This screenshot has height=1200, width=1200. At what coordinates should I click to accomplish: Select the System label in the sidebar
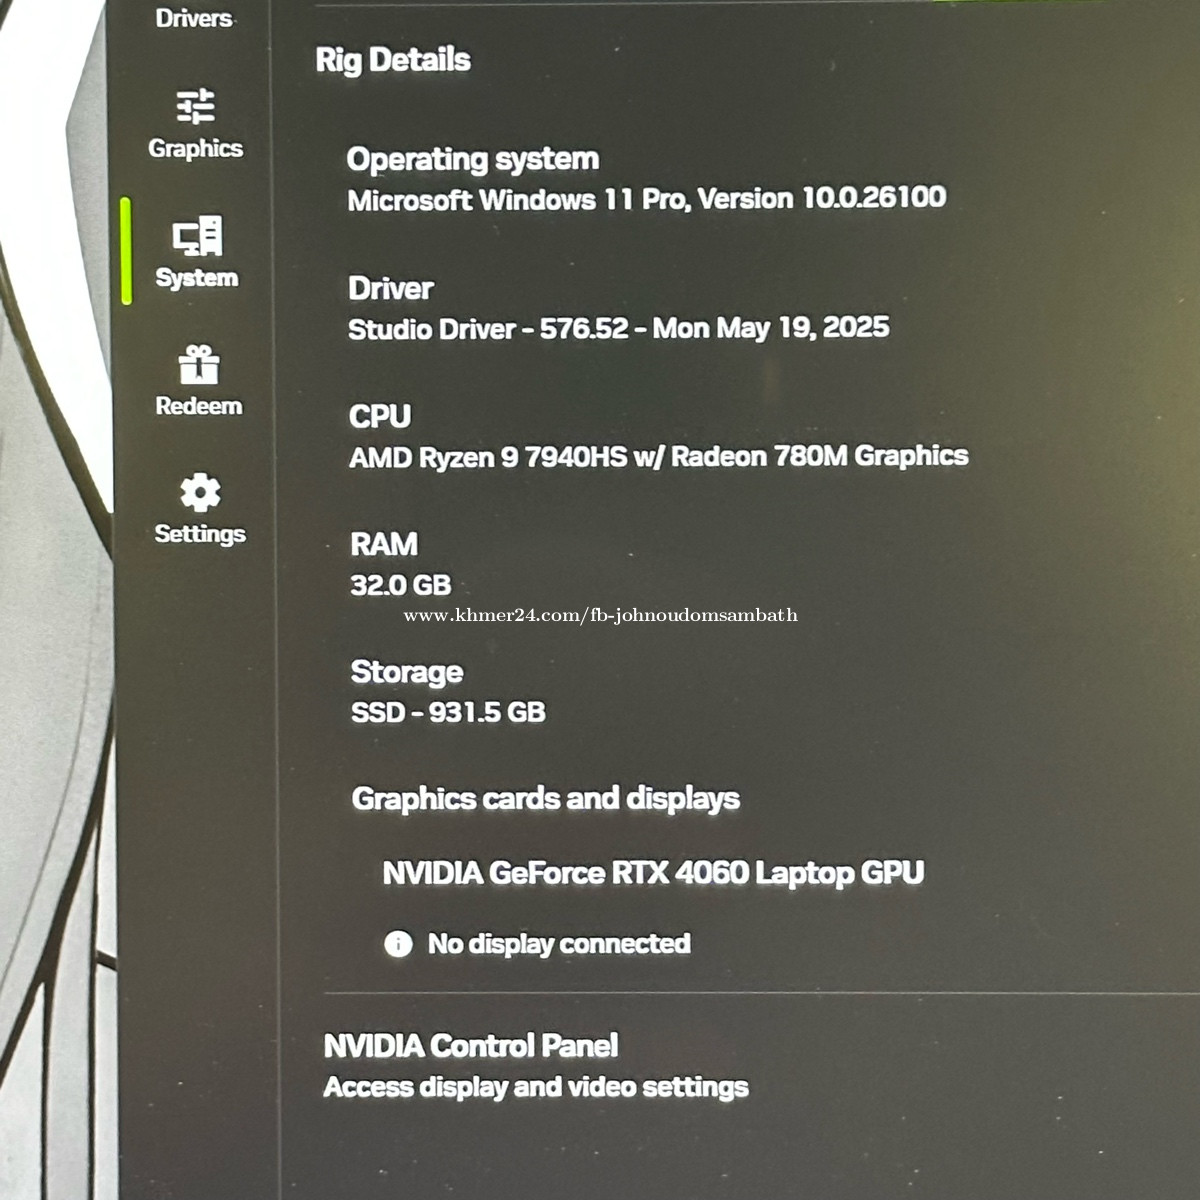click(x=197, y=277)
